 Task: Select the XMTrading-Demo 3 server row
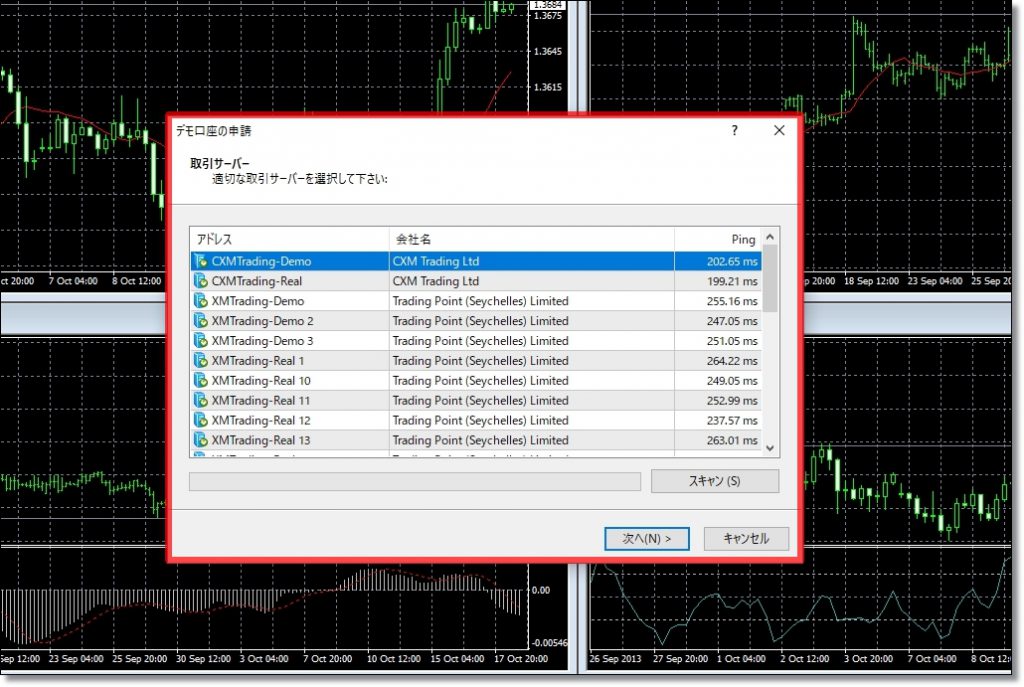pos(476,340)
